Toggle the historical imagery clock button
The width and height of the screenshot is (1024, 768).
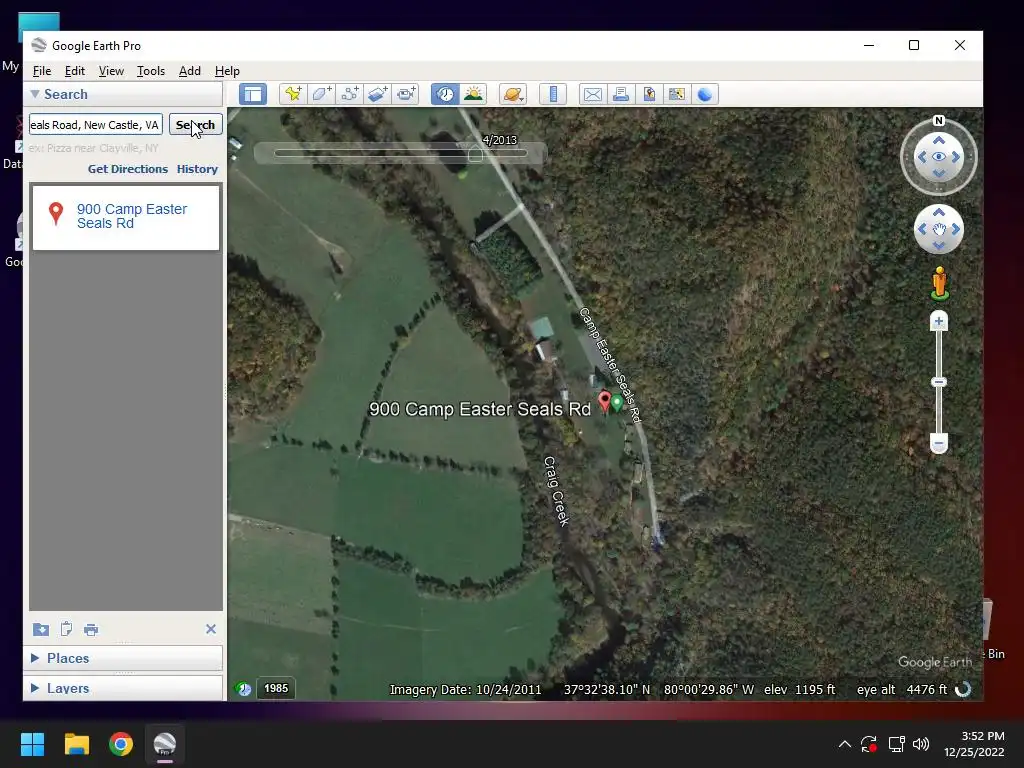tap(445, 94)
